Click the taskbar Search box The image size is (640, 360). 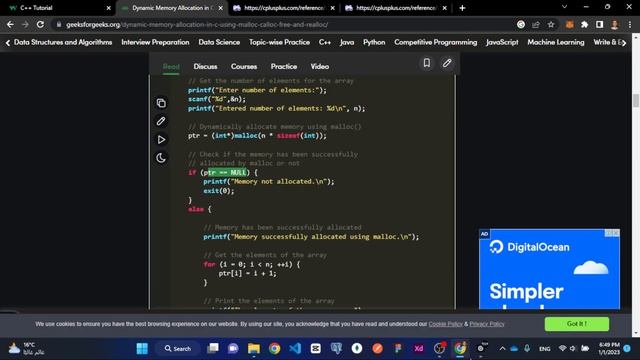click(x=178, y=349)
